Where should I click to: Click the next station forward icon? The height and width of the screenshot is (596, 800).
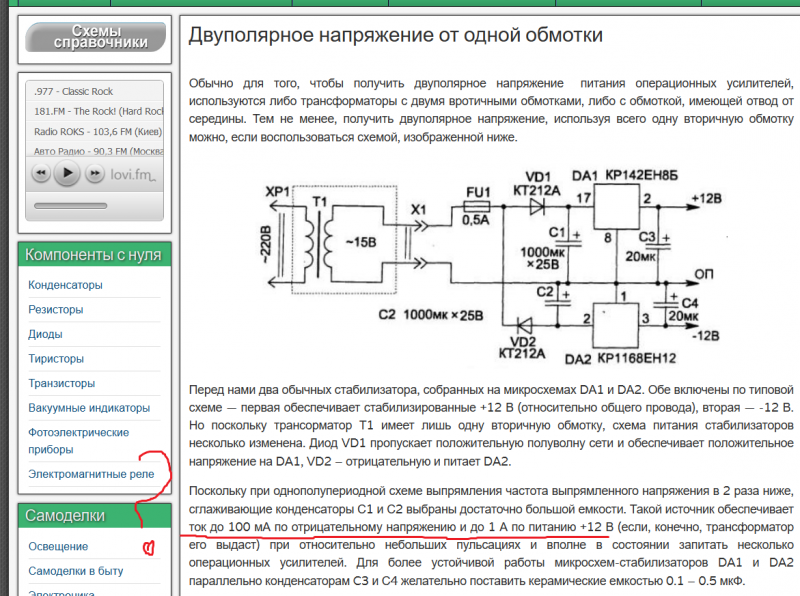click(93, 174)
